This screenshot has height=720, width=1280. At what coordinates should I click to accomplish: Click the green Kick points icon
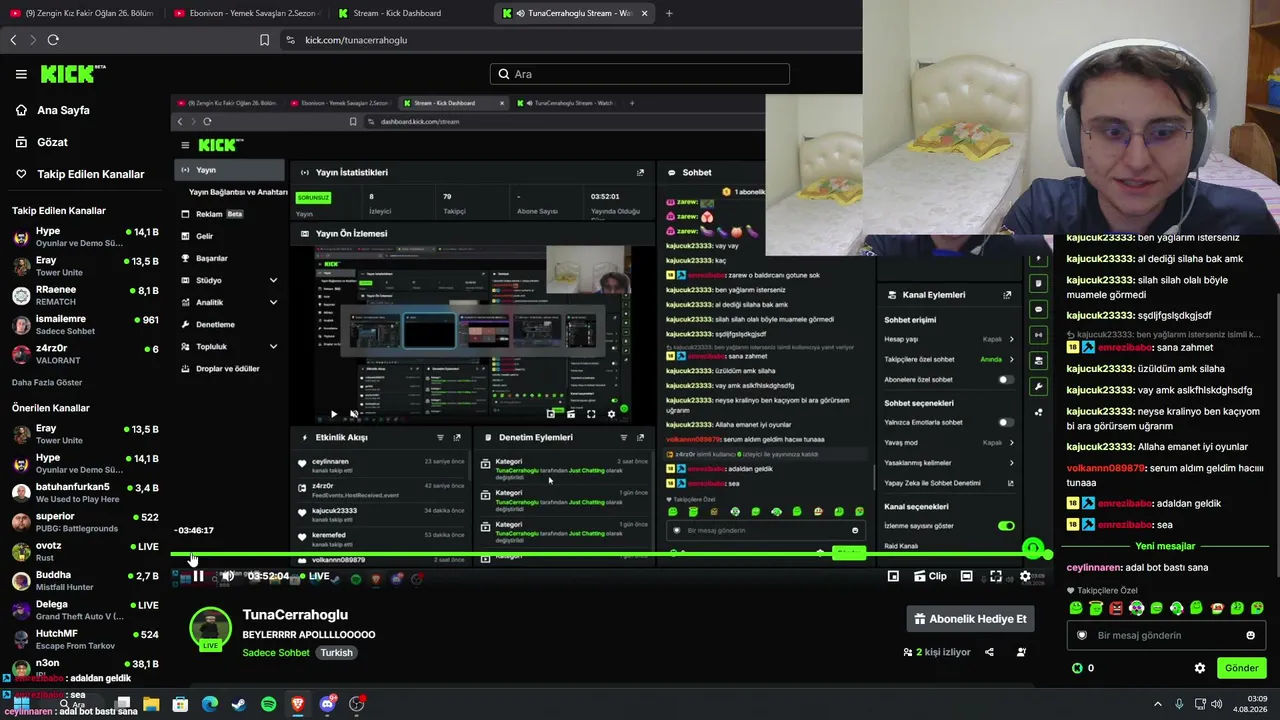pos(1077,668)
